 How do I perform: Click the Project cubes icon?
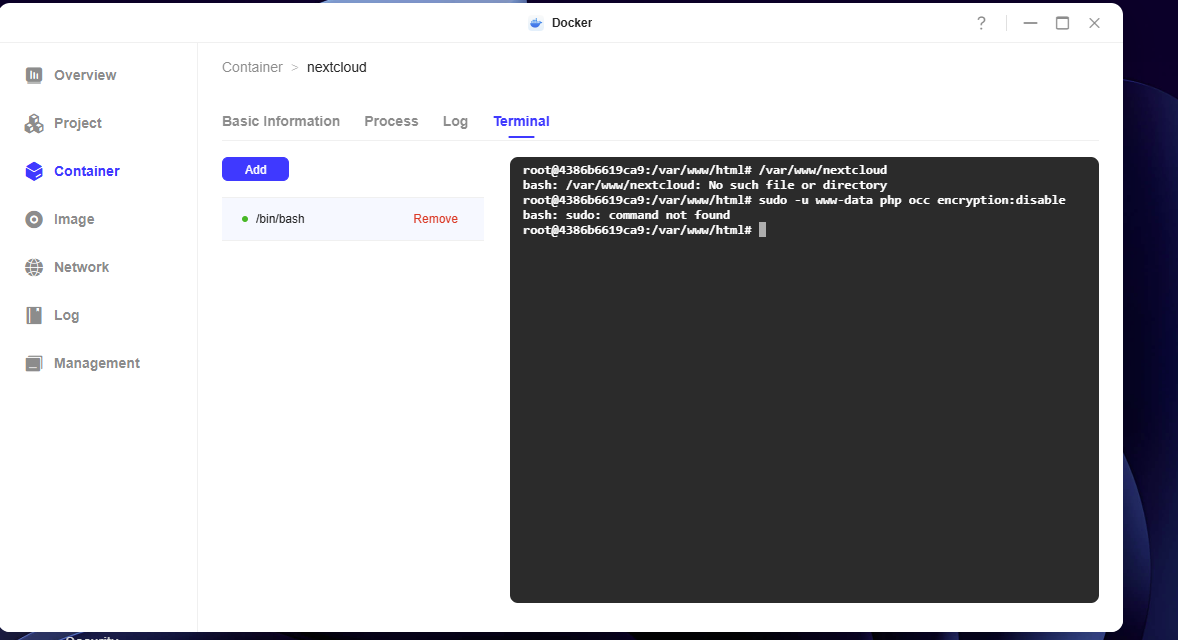pos(34,123)
